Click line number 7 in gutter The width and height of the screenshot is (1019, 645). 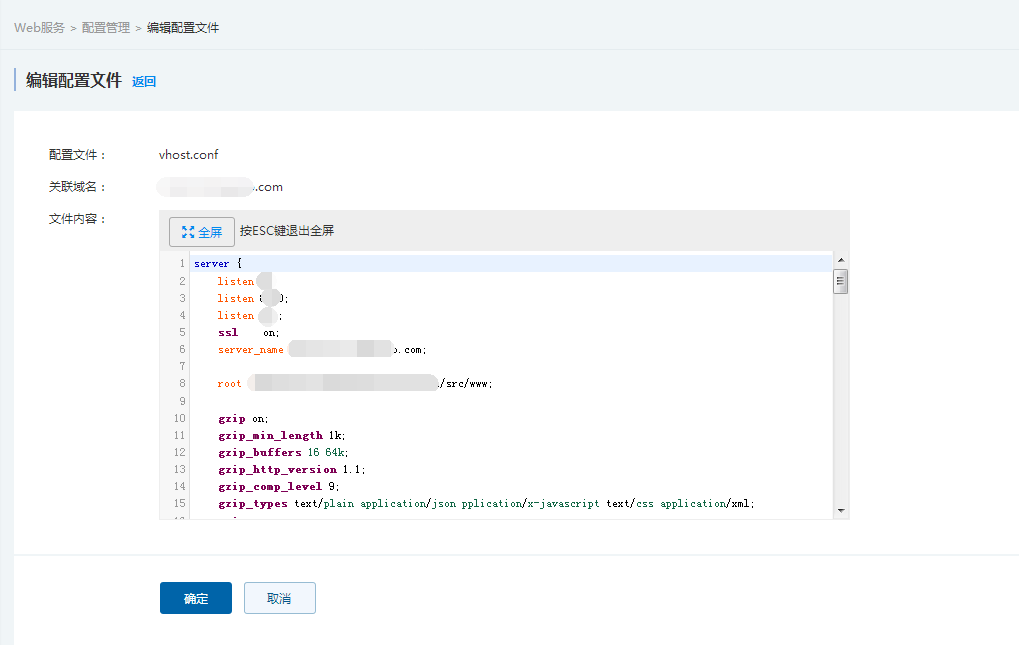[182, 366]
